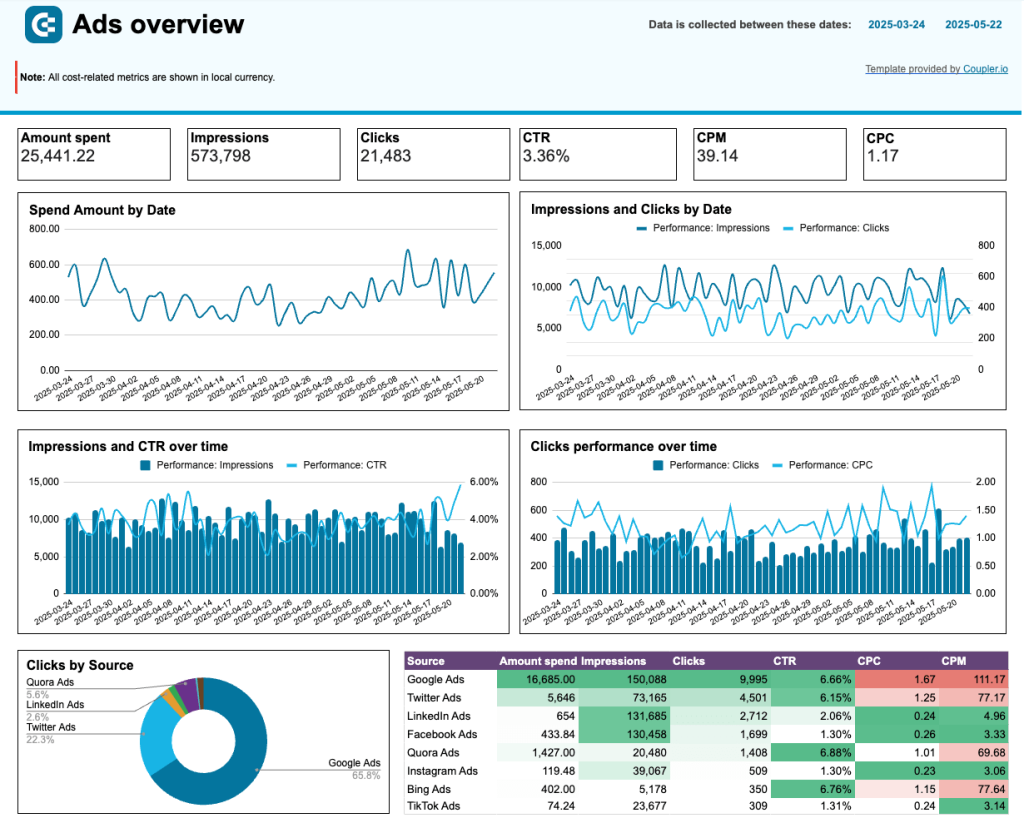Select the end date 2025-05-22
This screenshot has width=1024, height=818.
coord(973,24)
